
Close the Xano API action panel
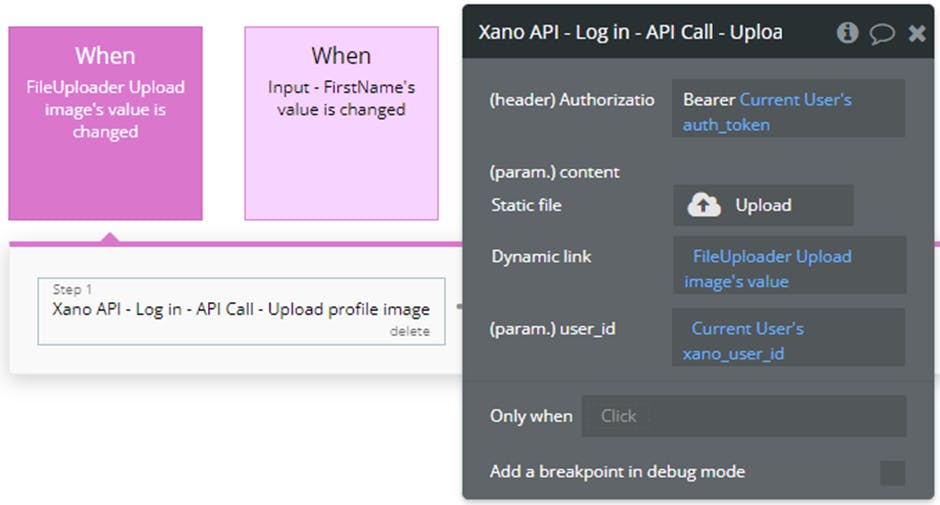click(x=917, y=33)
